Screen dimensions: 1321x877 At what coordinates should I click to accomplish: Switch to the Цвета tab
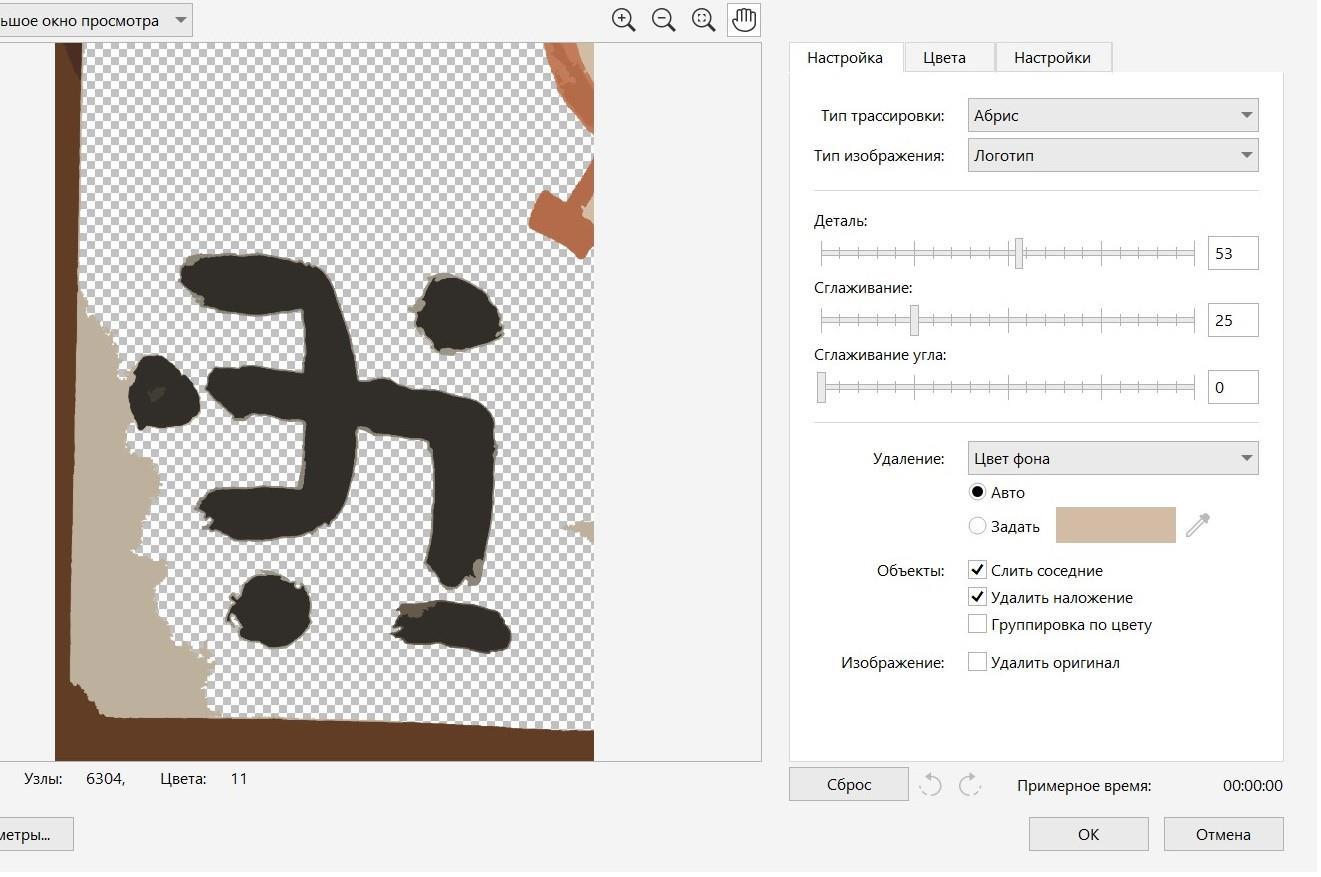(944, 58)
